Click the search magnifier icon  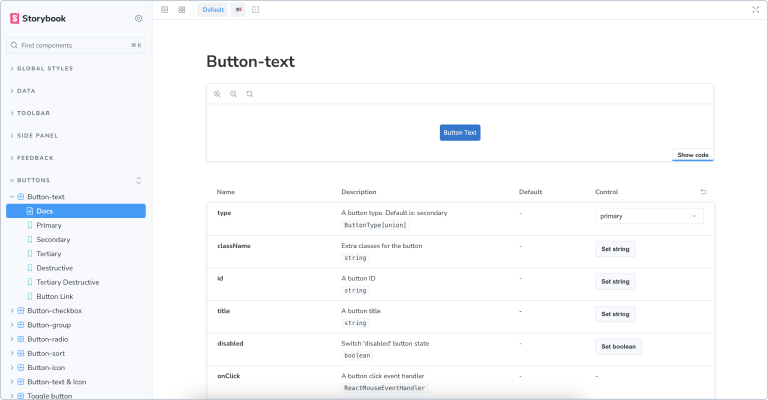click(x=14, y=45)
